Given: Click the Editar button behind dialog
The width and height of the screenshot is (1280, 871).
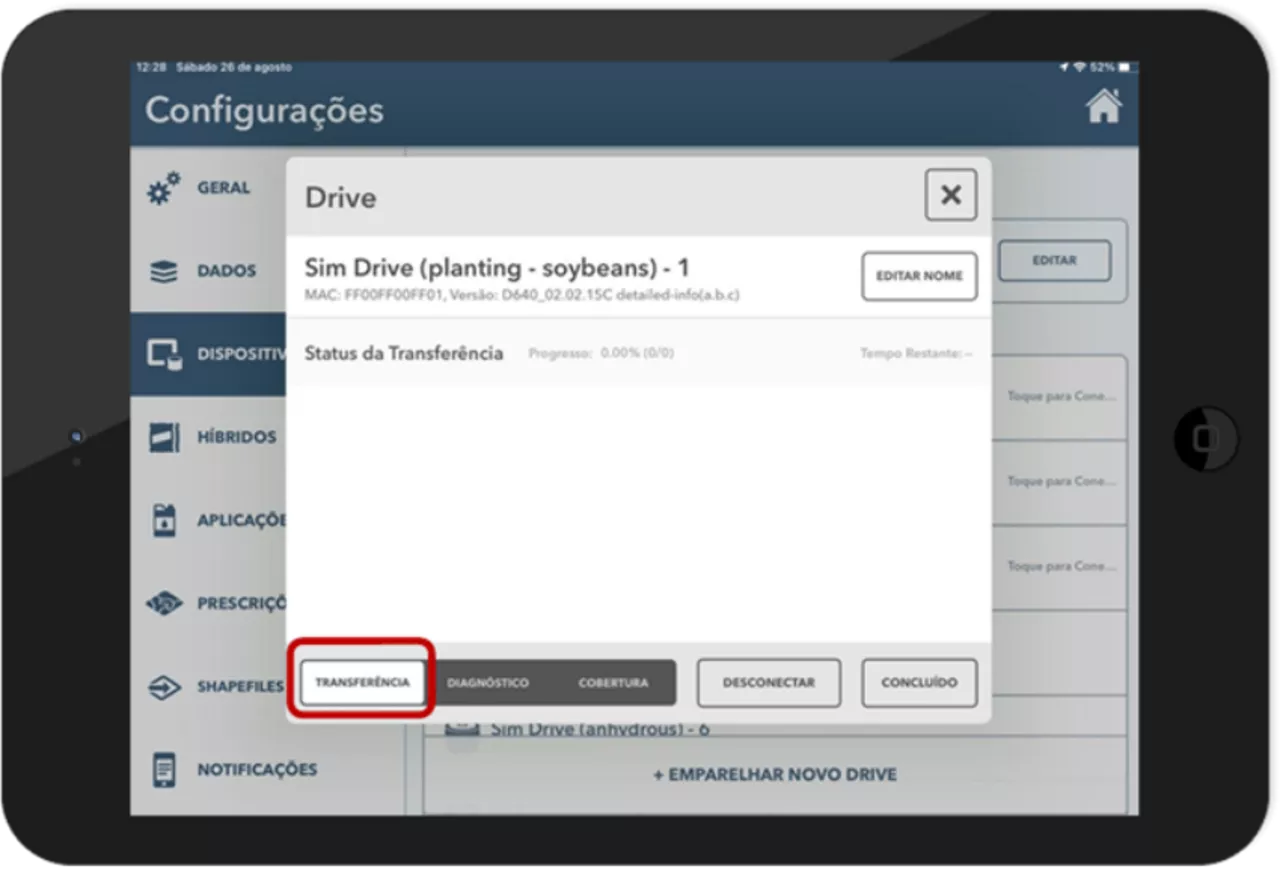Looking at the screenshot, I should (1054, 260).
